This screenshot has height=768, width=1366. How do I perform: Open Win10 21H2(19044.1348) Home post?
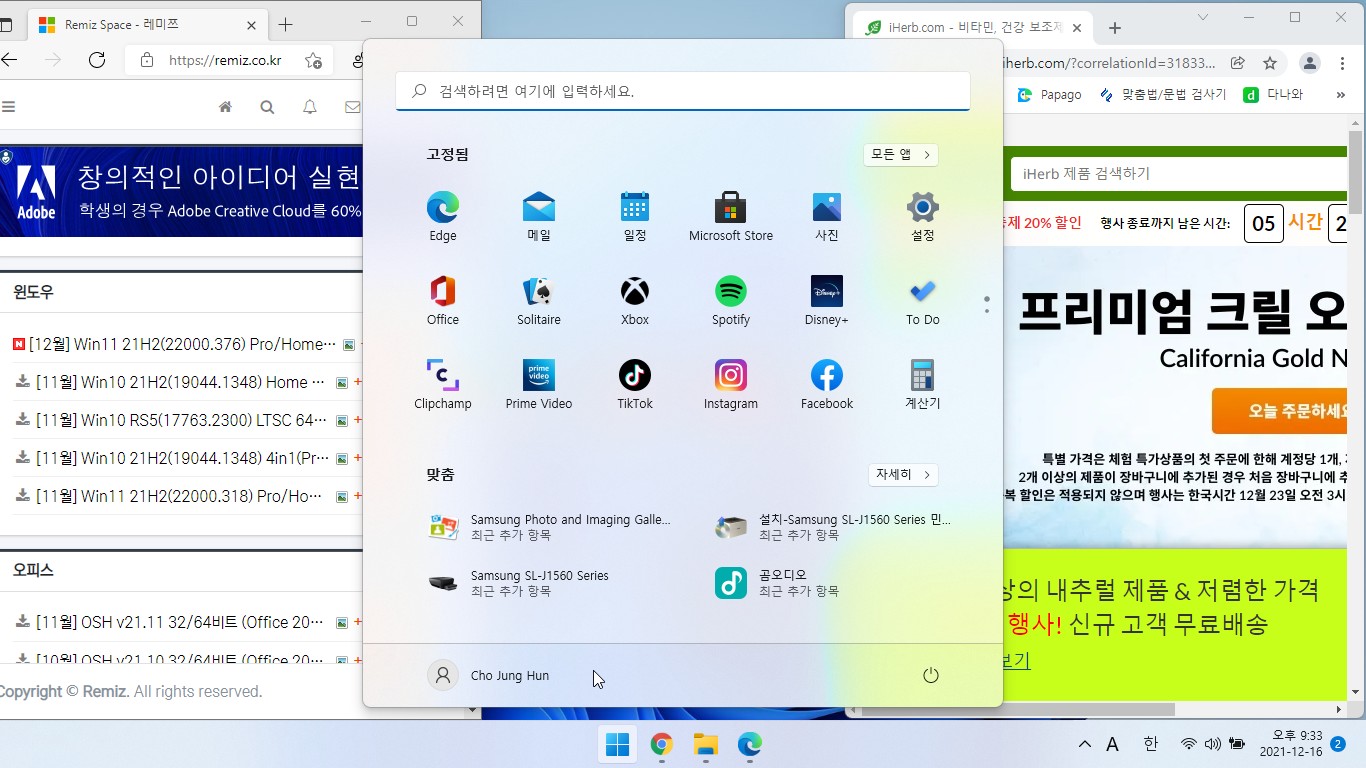tap(180, 382)
